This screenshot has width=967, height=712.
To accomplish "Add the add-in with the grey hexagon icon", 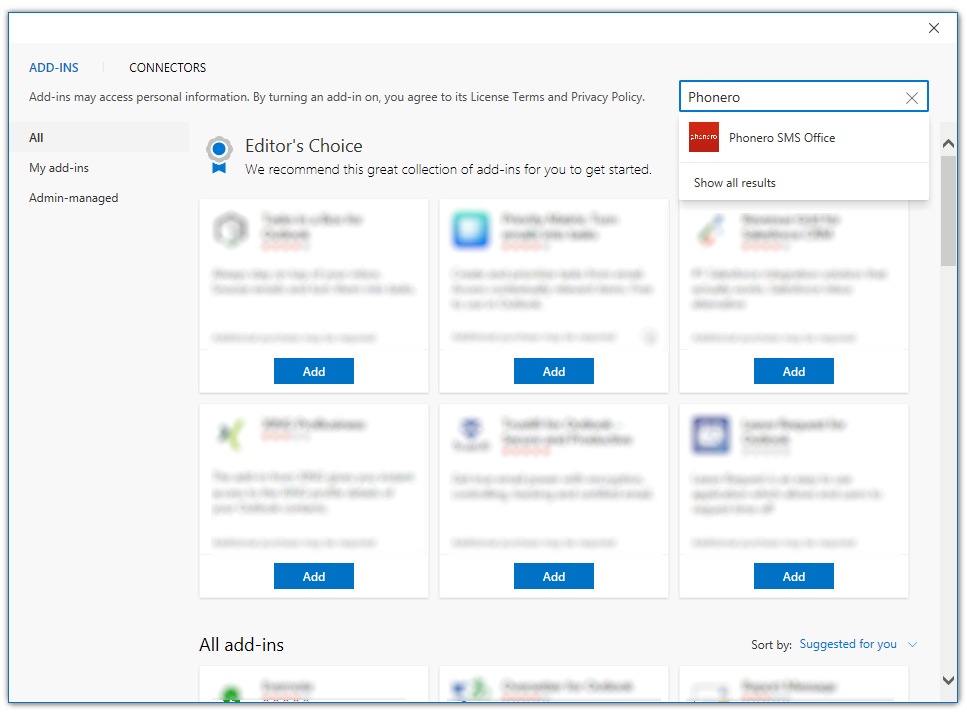I will [x=314, y=371].
